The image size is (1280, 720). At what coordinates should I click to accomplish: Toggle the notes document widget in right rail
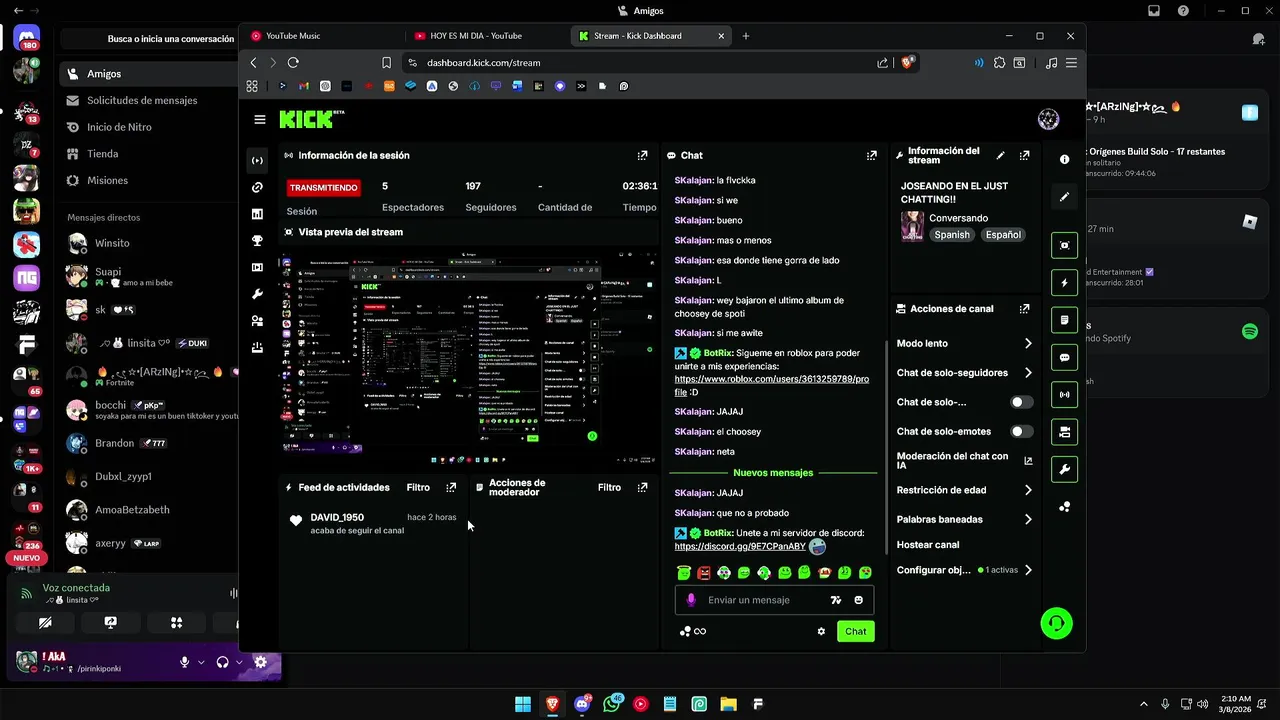[1064, 320]
